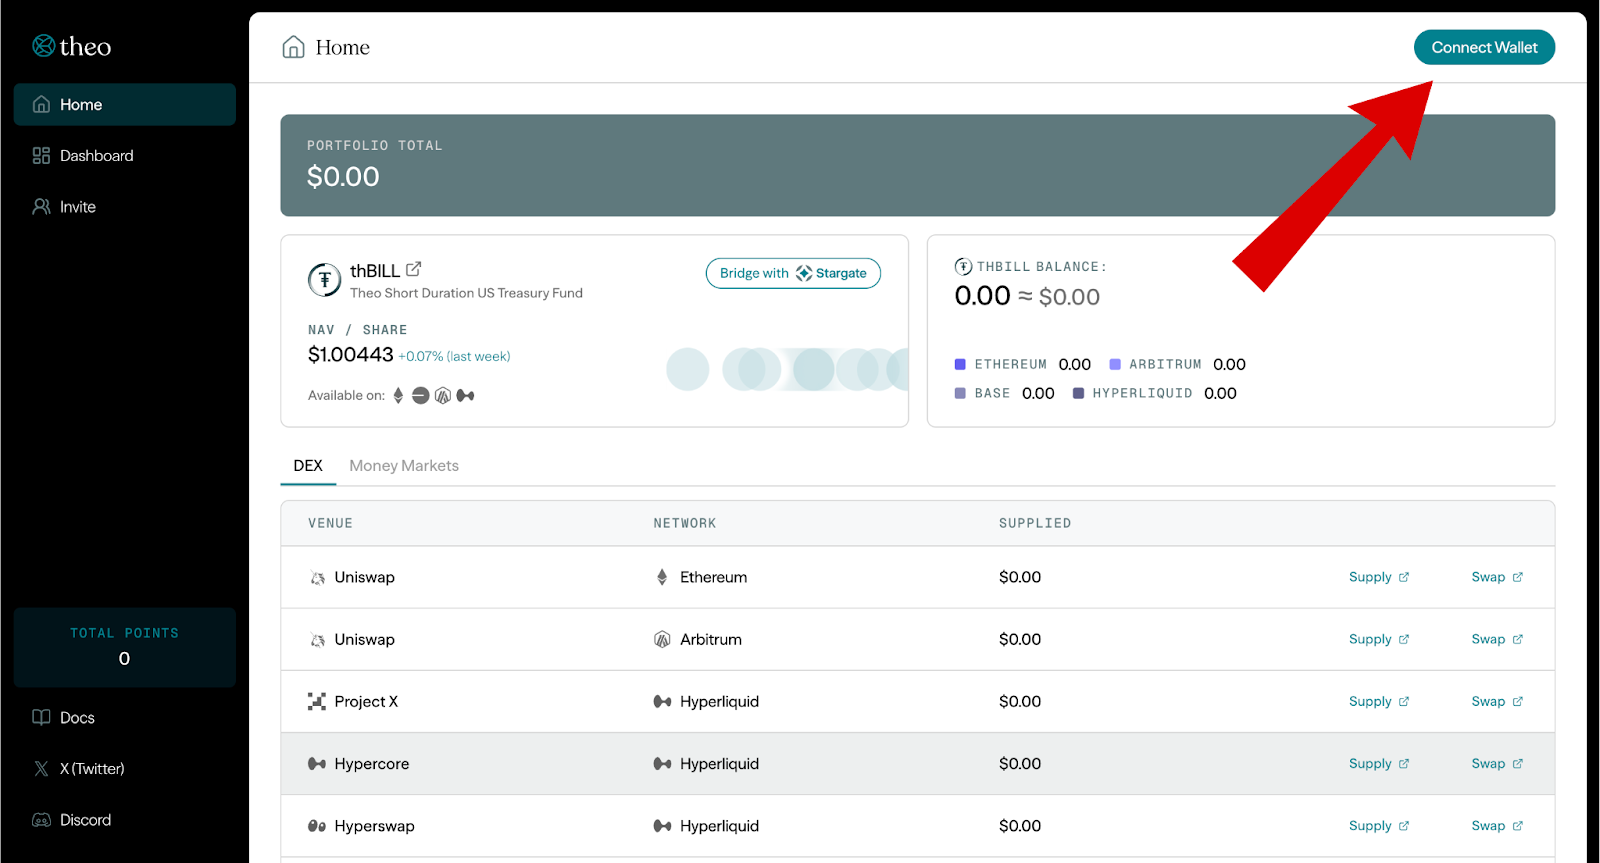Viewport: 1600px width, 863px height.
Task: Click the thBILL token logo
Action: tap(324, 280)
